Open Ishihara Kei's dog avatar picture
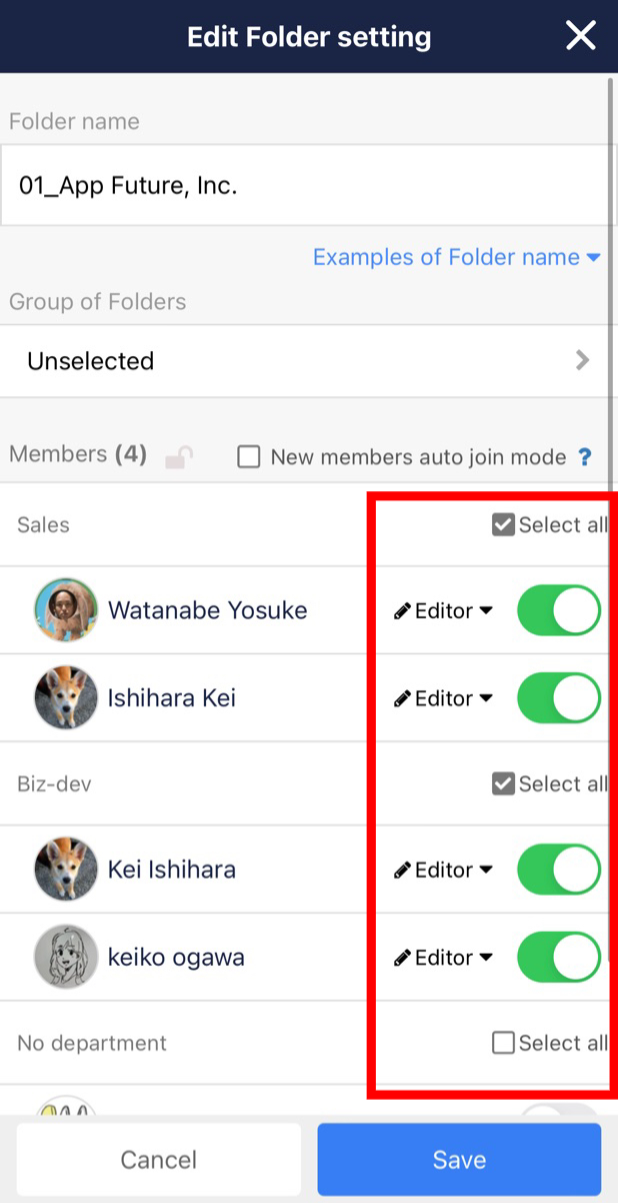The width and height of the screenshot is (618, 1203). tap(65, 698)
